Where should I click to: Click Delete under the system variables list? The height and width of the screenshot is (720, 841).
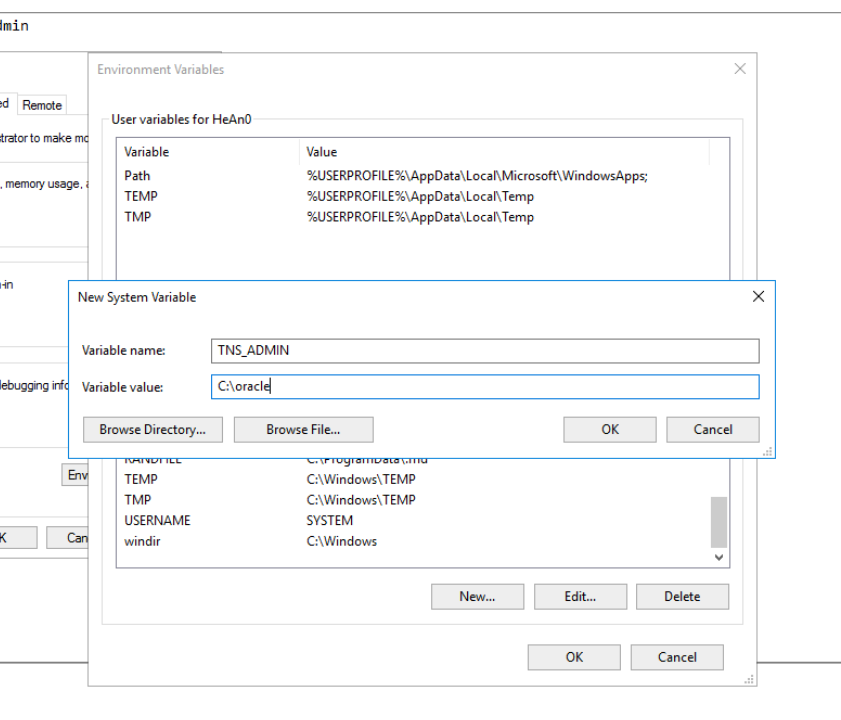[682, 597]
